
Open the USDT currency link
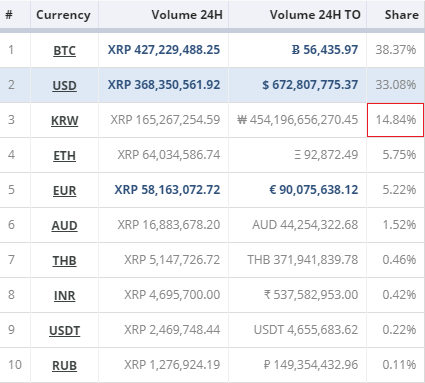point(64,331)
